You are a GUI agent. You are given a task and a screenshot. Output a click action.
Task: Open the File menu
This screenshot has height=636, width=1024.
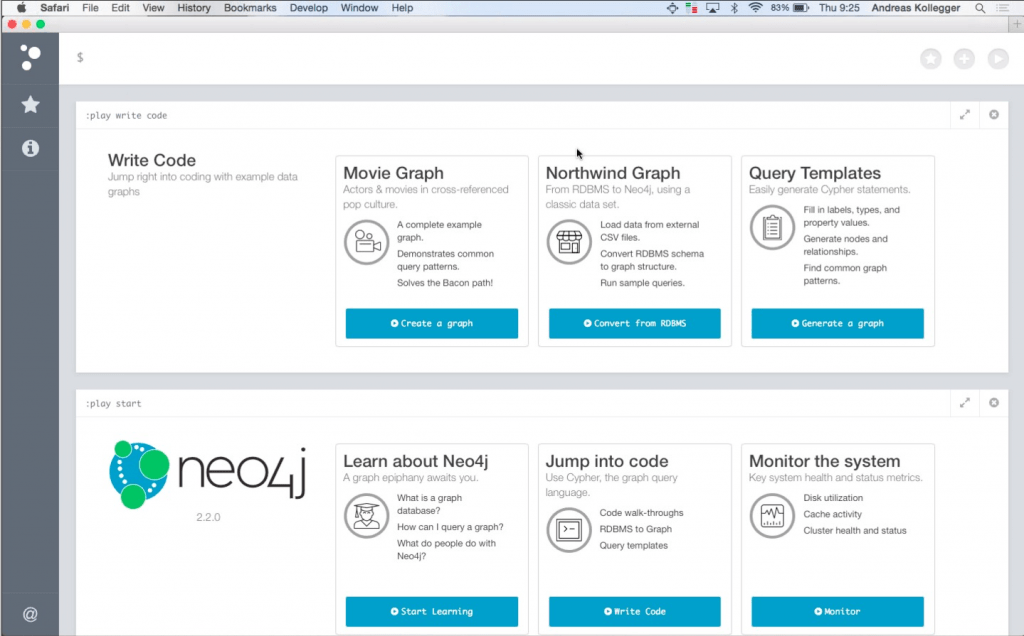(x=90, y=8)
